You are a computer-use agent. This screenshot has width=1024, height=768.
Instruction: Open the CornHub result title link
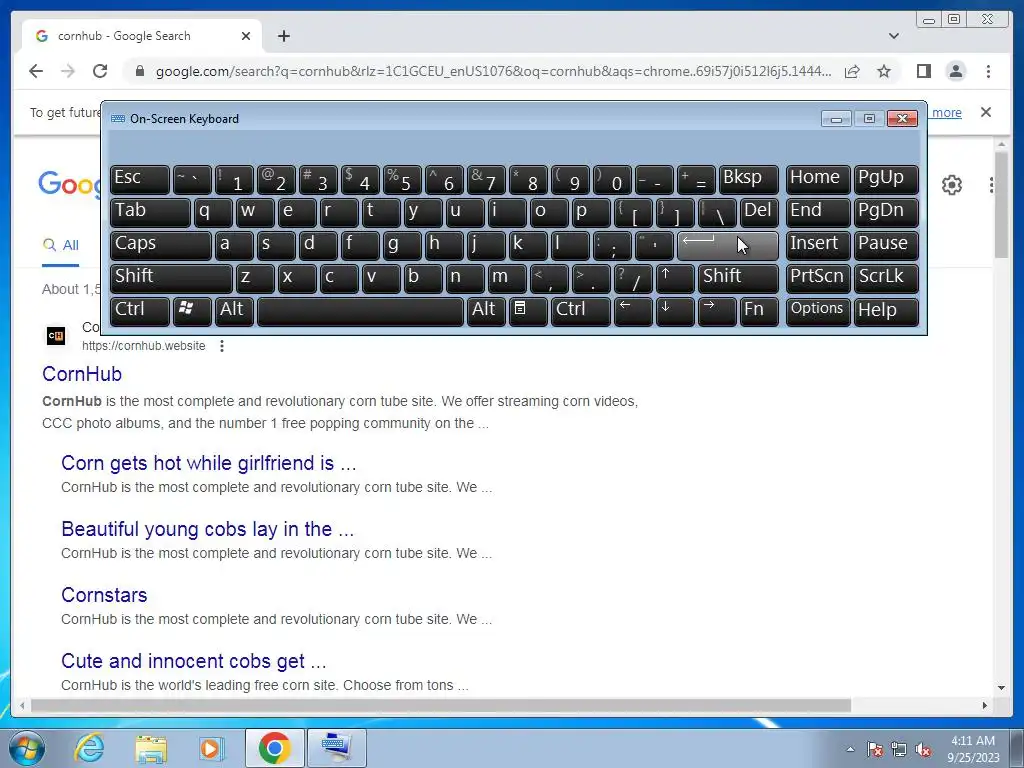tap(82, 374)
